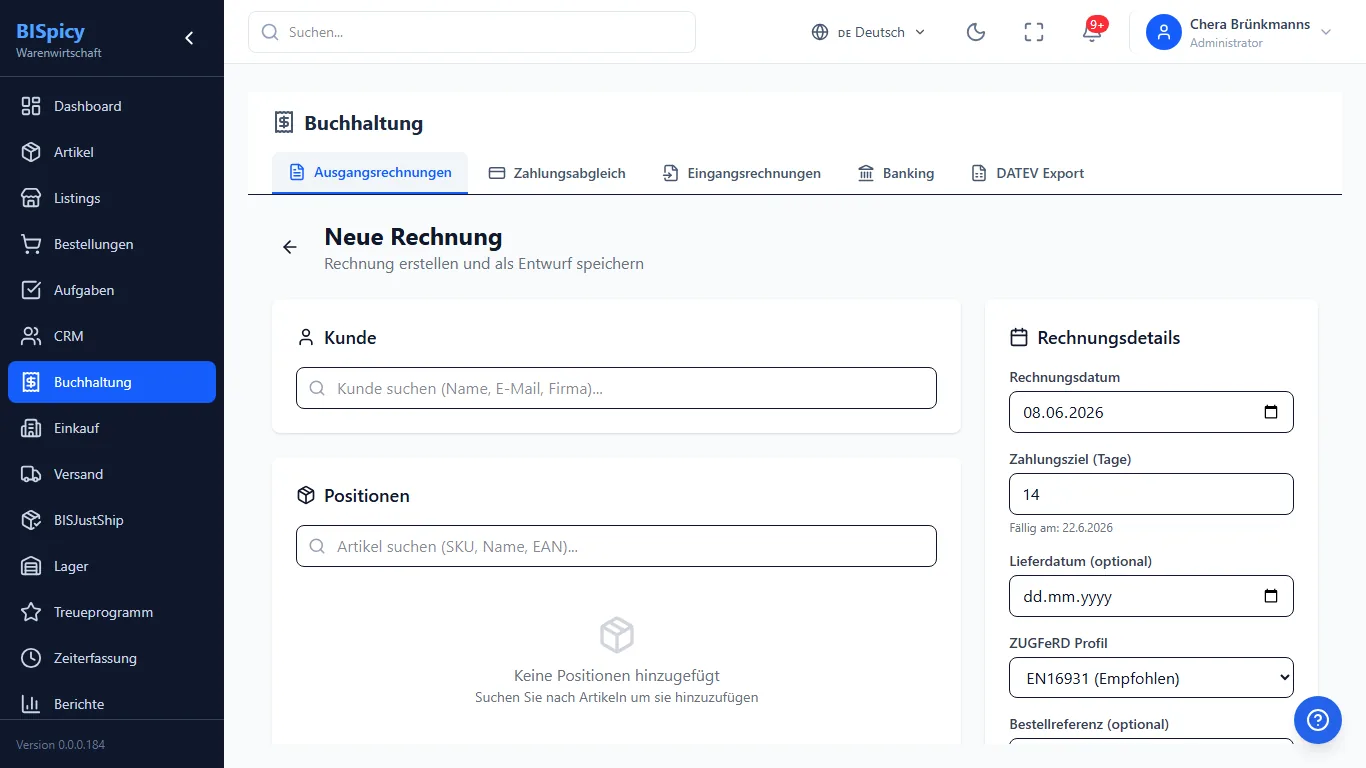
Task: Click the Treueprogramm star icon
Action: coord(31,612)
